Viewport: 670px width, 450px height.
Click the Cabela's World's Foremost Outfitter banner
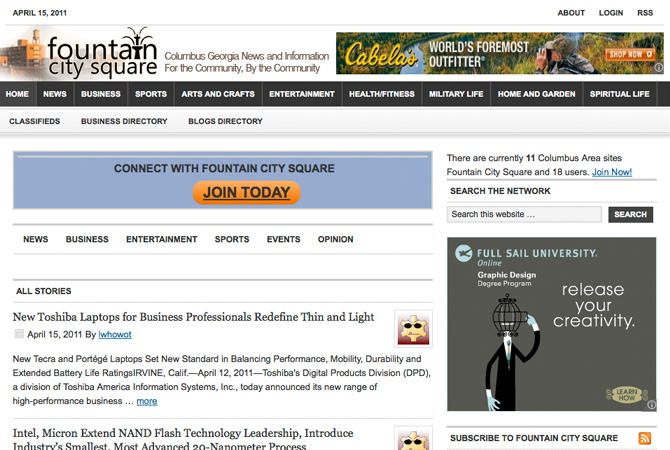[x=500, y=53]
